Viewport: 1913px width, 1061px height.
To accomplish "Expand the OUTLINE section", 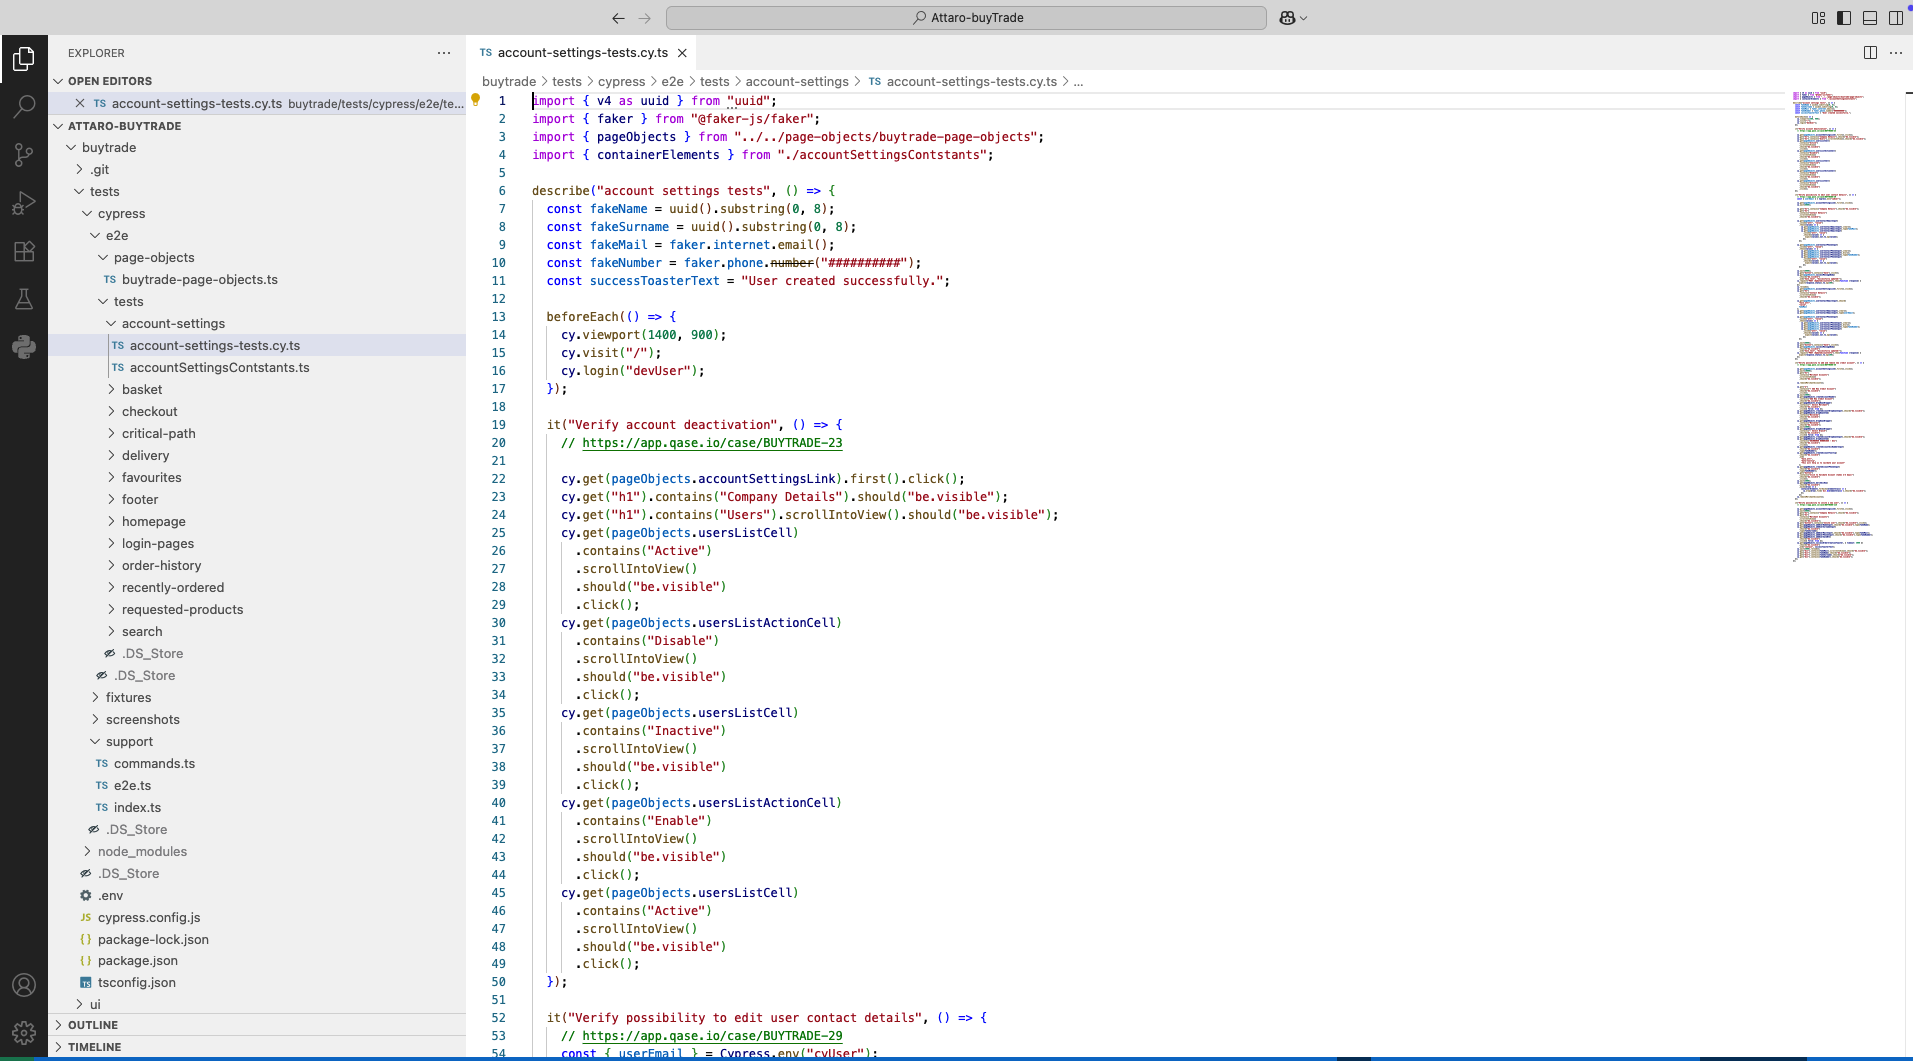I will tap(93, 1025).
